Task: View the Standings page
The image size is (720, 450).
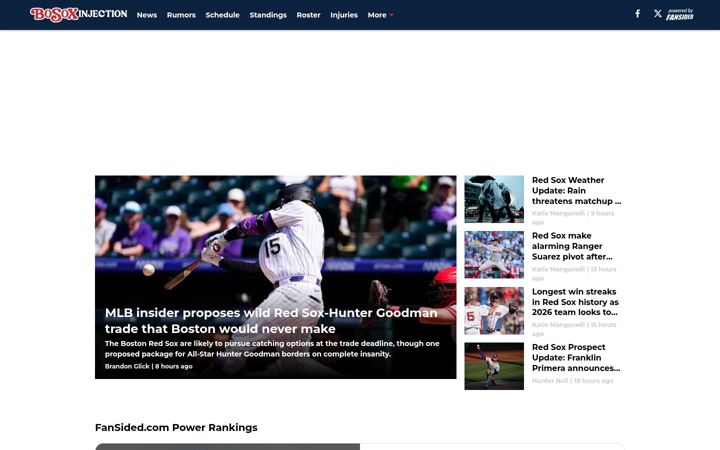Action: 268,15
